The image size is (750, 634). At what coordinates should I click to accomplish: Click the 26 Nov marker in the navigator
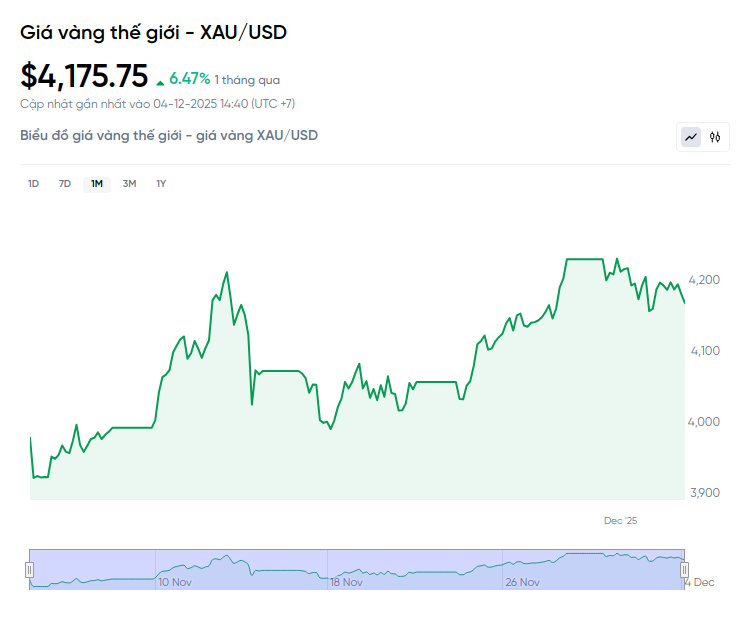click(522, 582)
